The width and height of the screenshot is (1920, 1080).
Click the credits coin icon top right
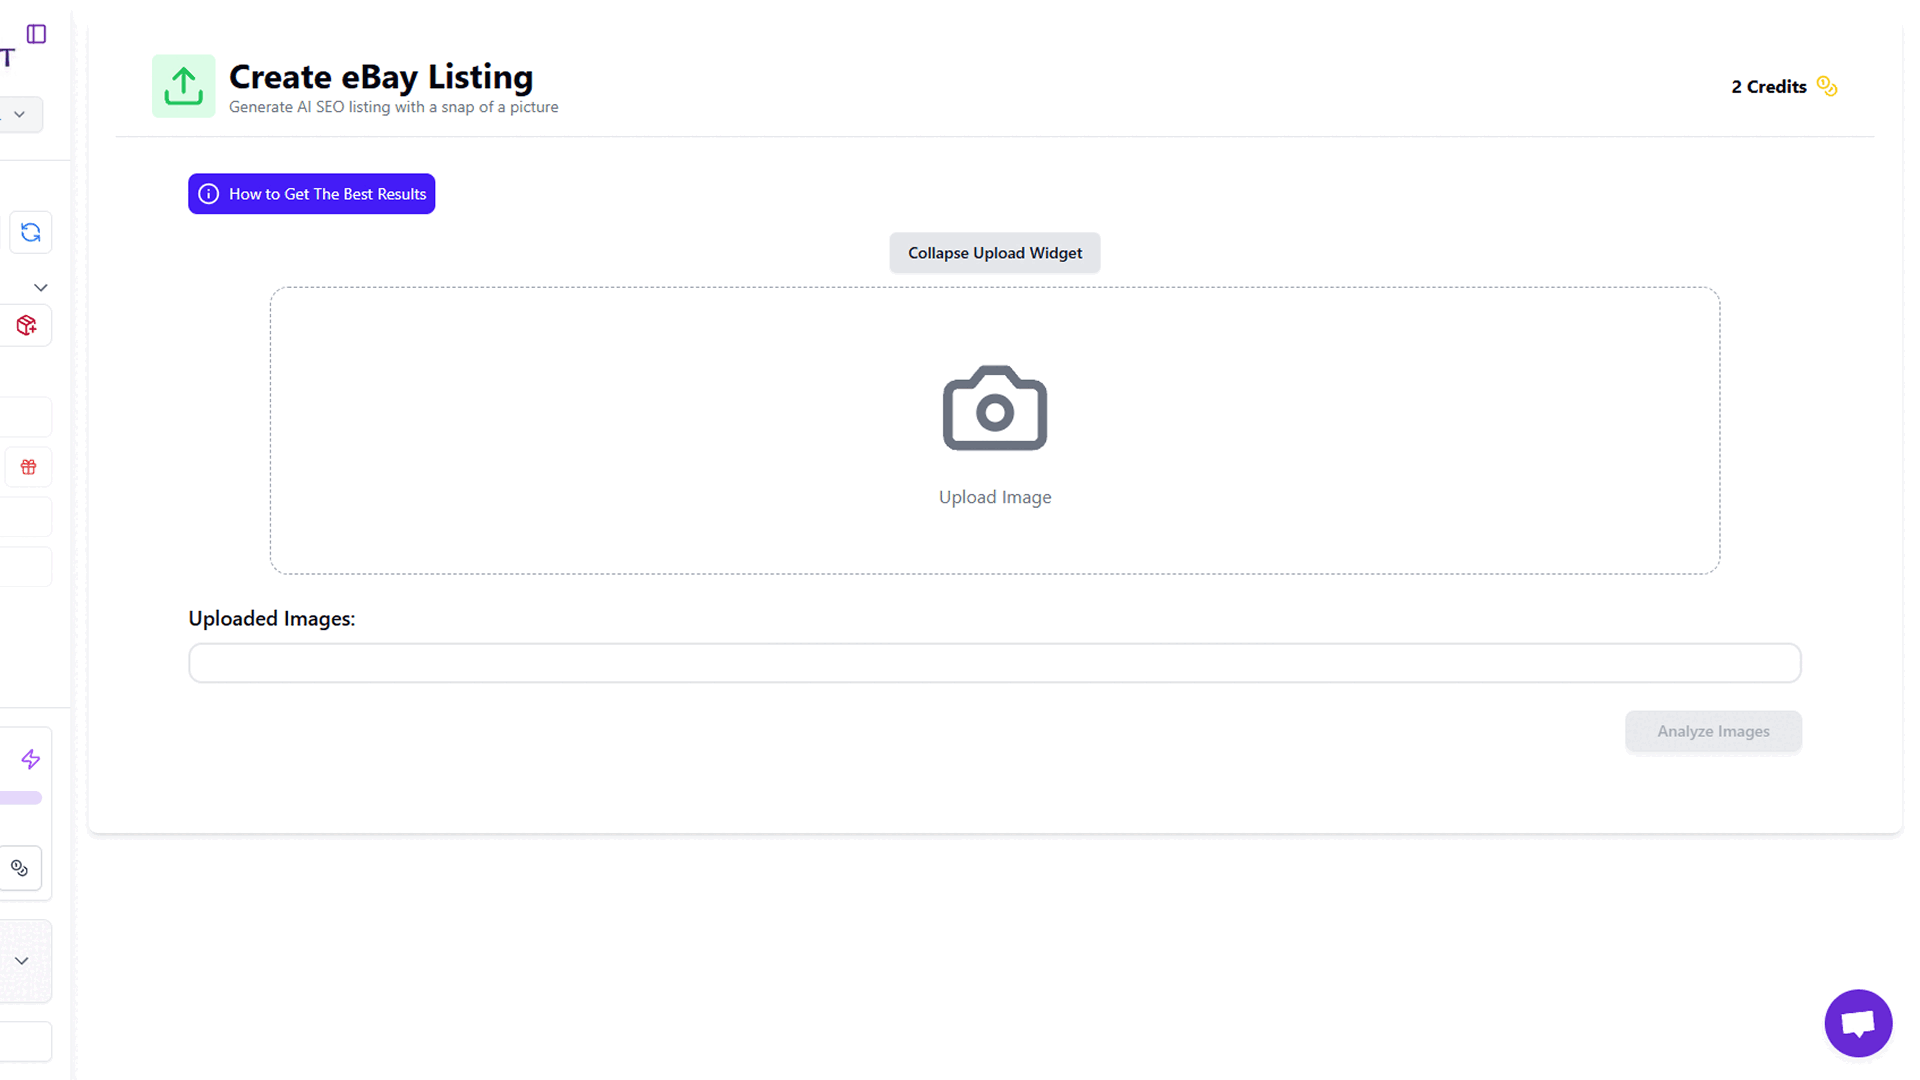click(x=1826, y=86)
